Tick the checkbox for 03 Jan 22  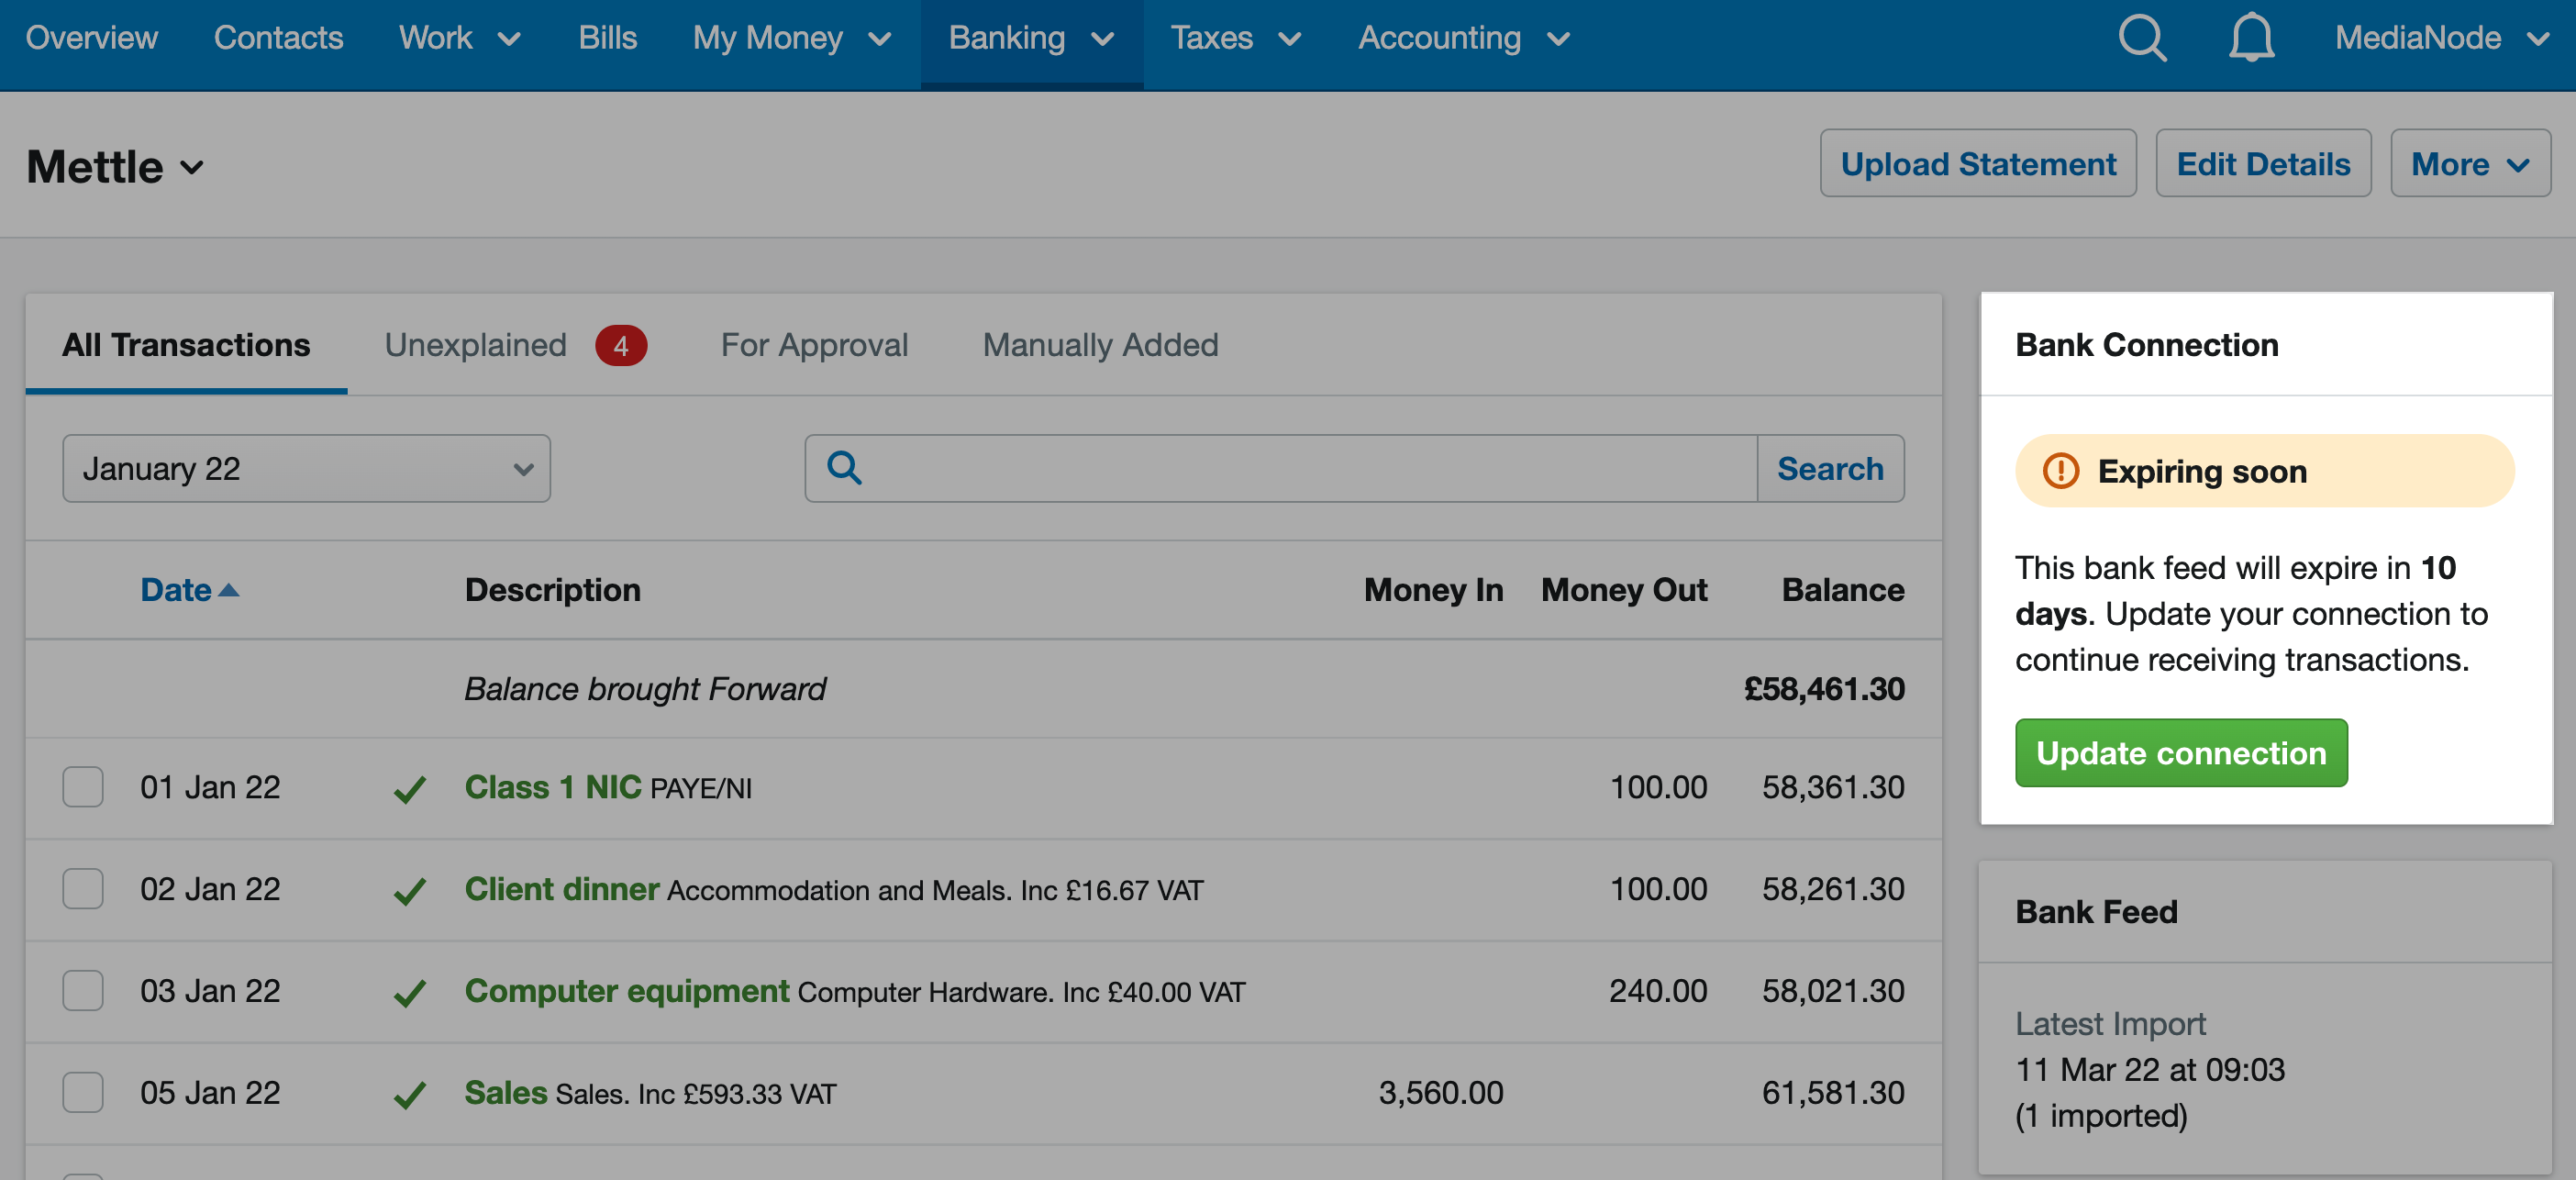click(83, 991)
